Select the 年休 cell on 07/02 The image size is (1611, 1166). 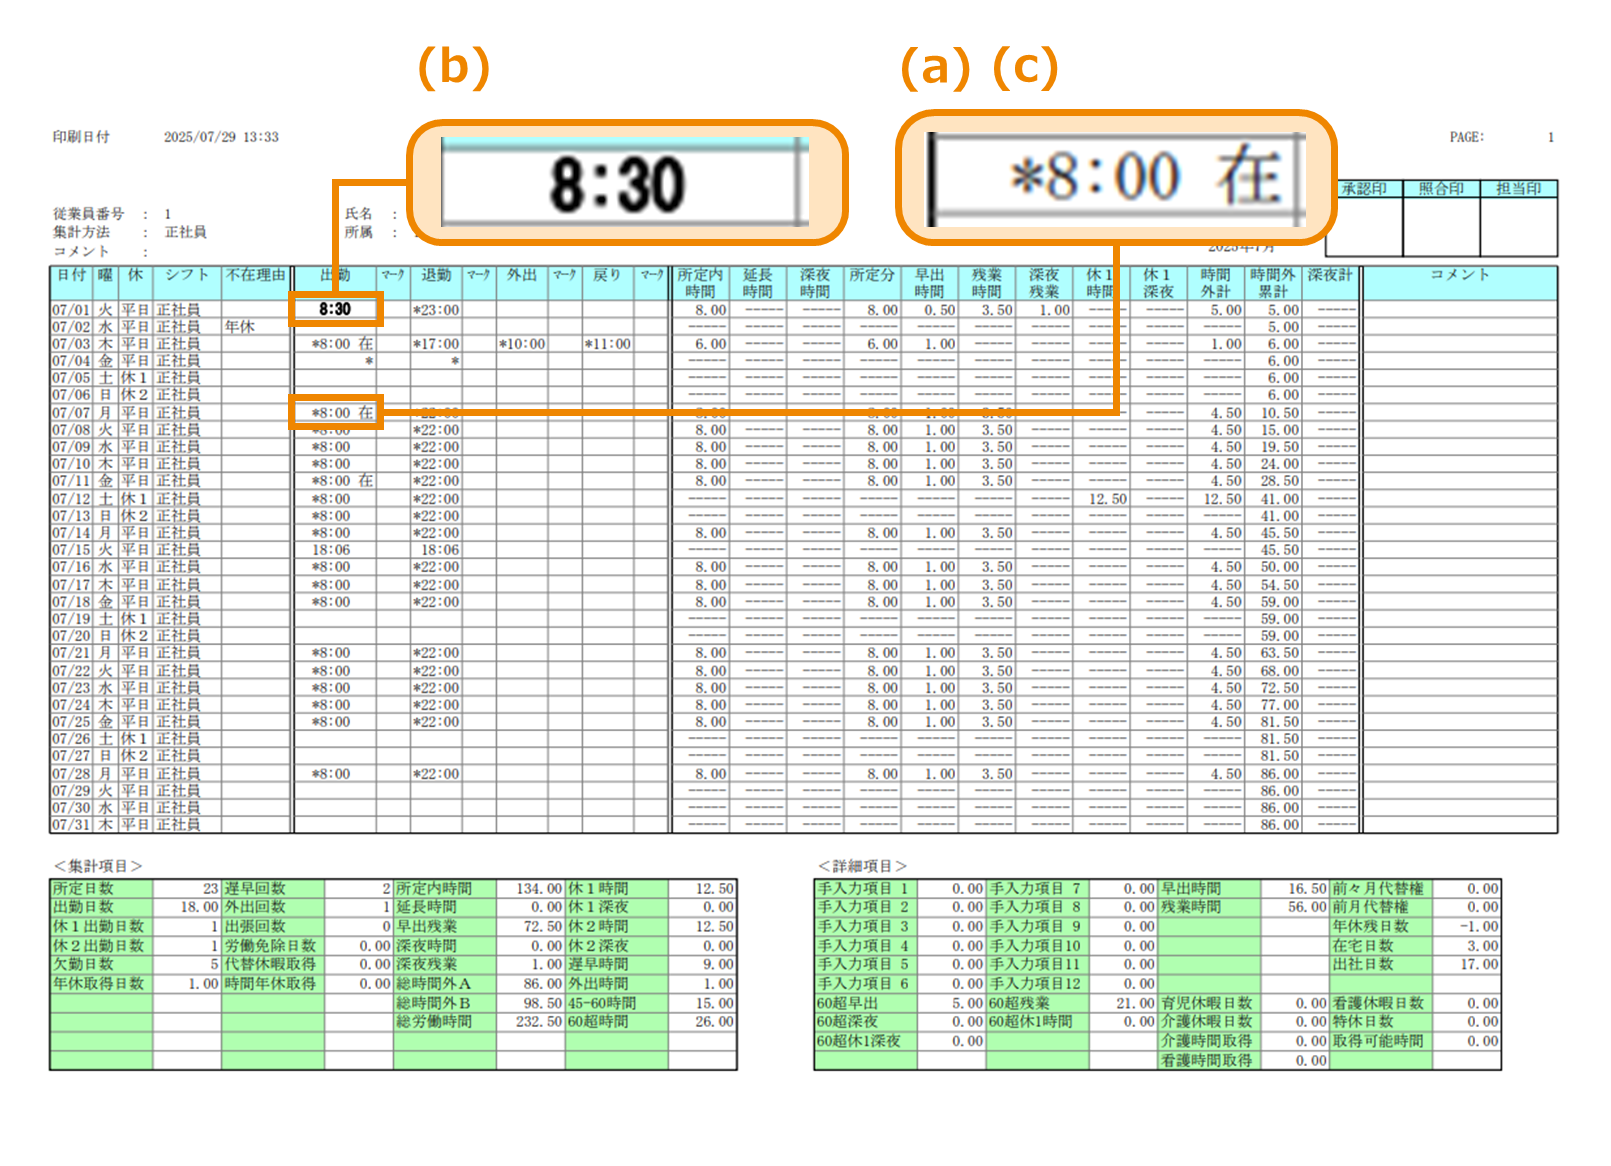tap(240, 327)
